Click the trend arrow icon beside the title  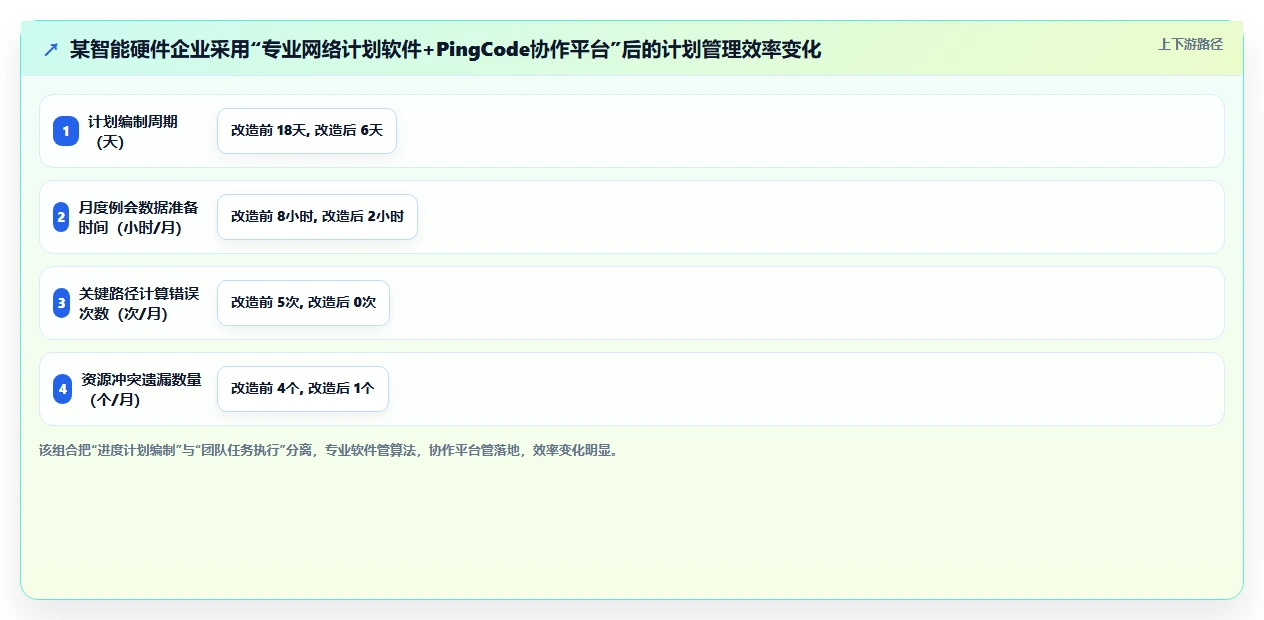tap(51, 50)
